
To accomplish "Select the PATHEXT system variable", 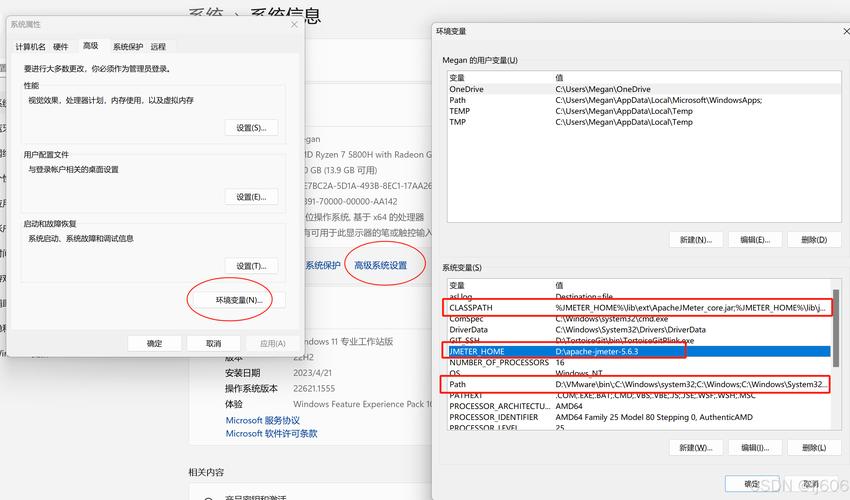I will (x=640, y=395).
